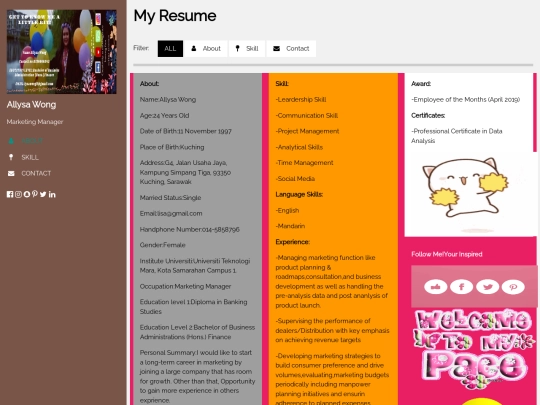Click Date of Birth:11 November 1997
Viewport: 540px width, 405px height.
tap(186, 131)
